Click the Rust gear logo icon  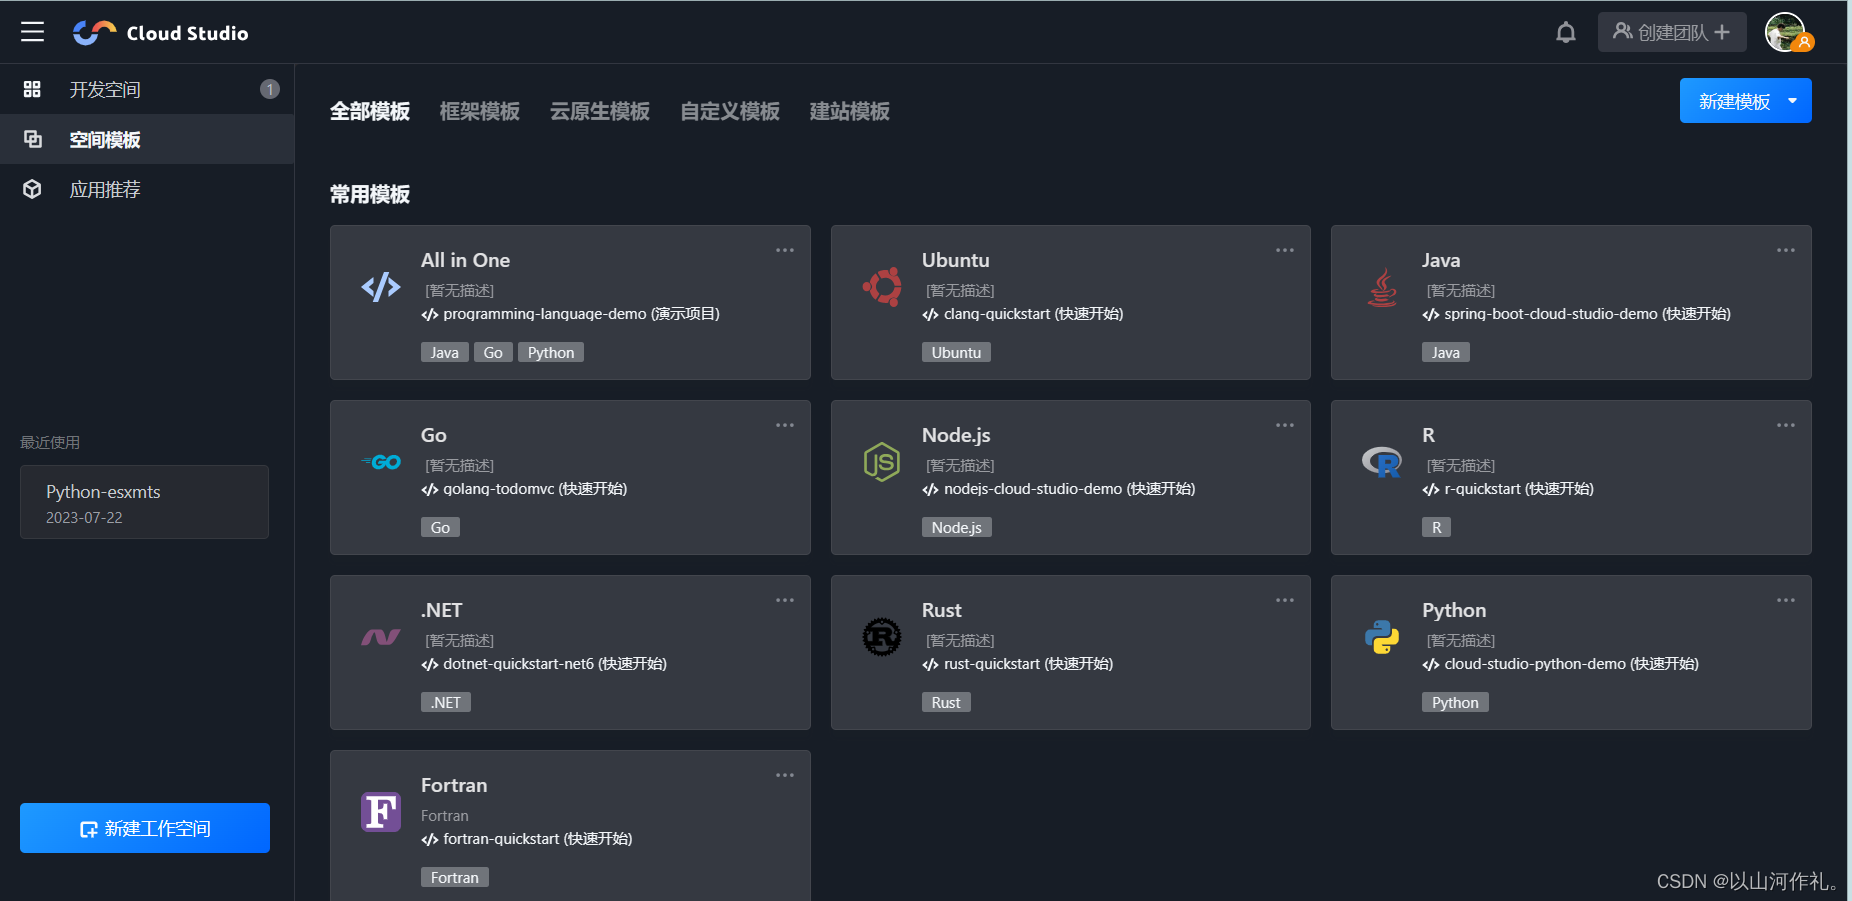click(x=882, y=637)
